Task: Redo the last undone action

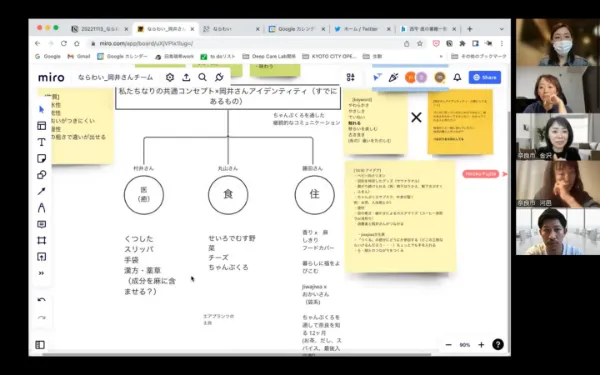Action: tap(42, 317)
